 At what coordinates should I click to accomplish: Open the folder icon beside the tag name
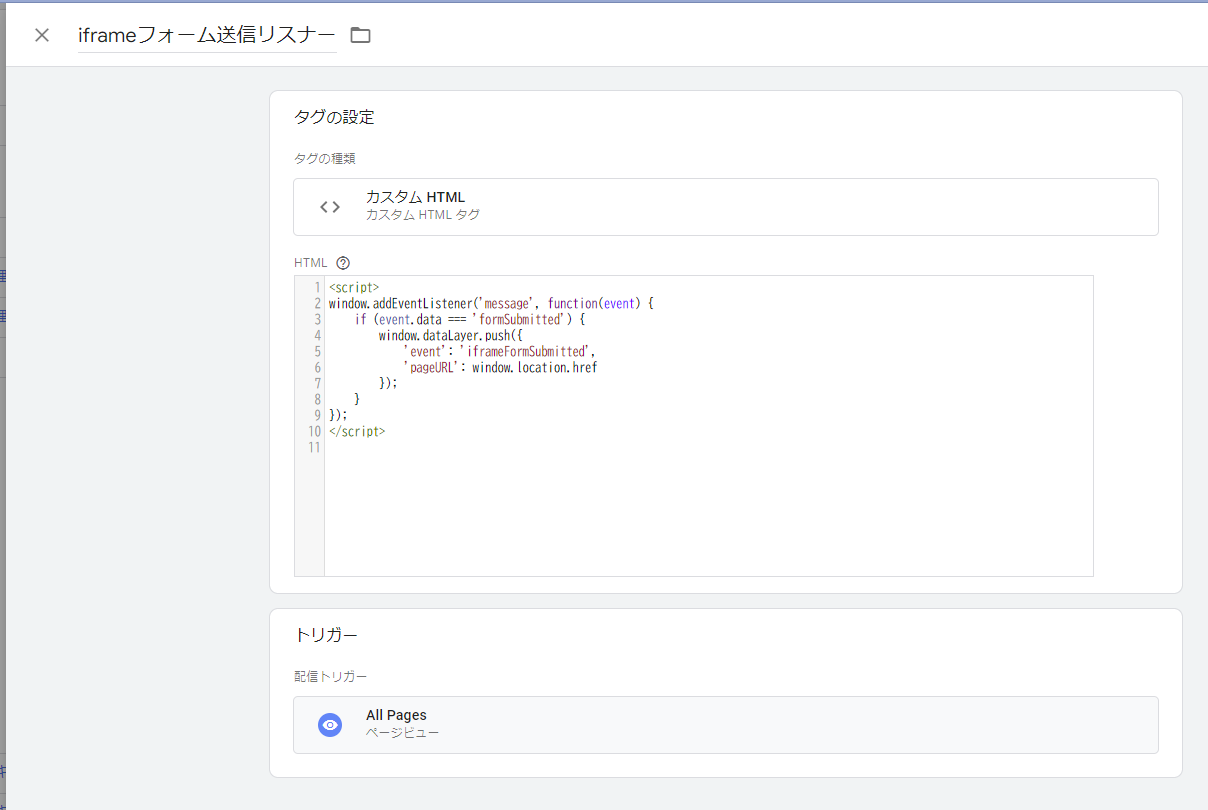[x=360, y=34]
